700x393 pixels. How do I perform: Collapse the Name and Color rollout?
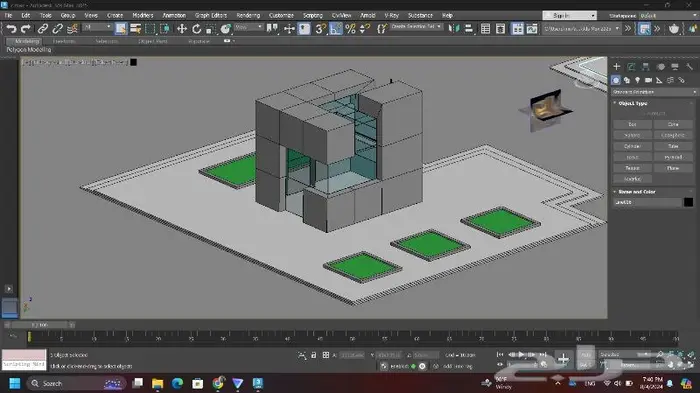click(636, 192)
